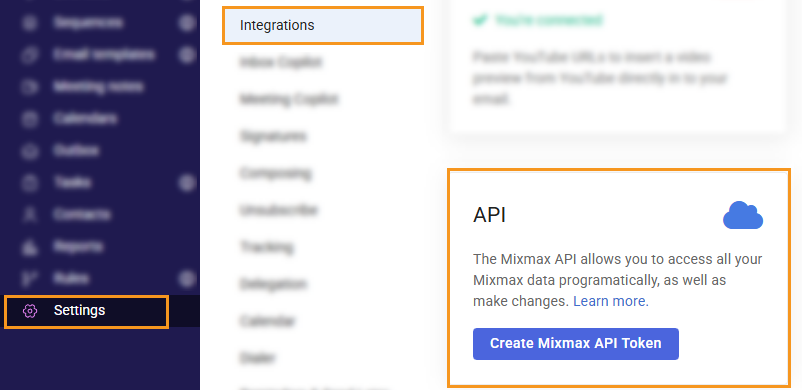802x390 pixels.
Task: Select Calendar settings section
Action: click(268, 321)
